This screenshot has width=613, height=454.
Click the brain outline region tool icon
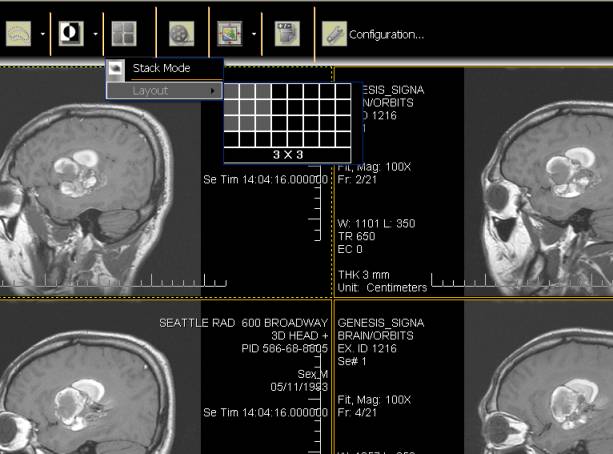click(x=18, y=34)
